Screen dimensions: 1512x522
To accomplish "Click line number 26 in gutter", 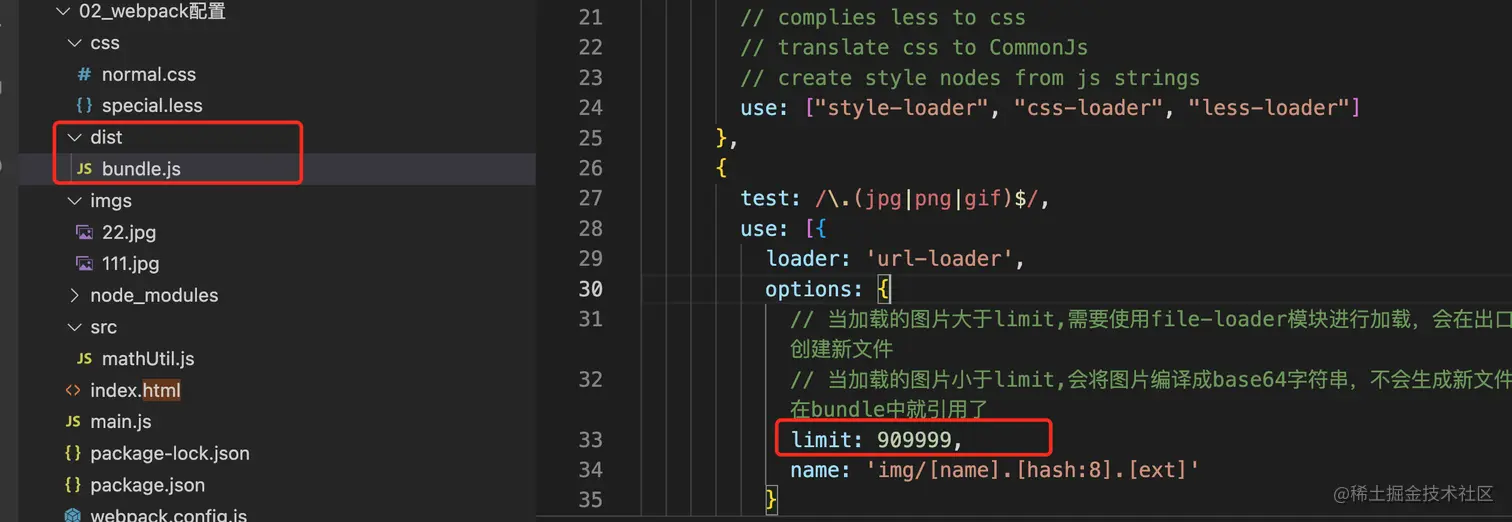I will [x=590, y=168].
